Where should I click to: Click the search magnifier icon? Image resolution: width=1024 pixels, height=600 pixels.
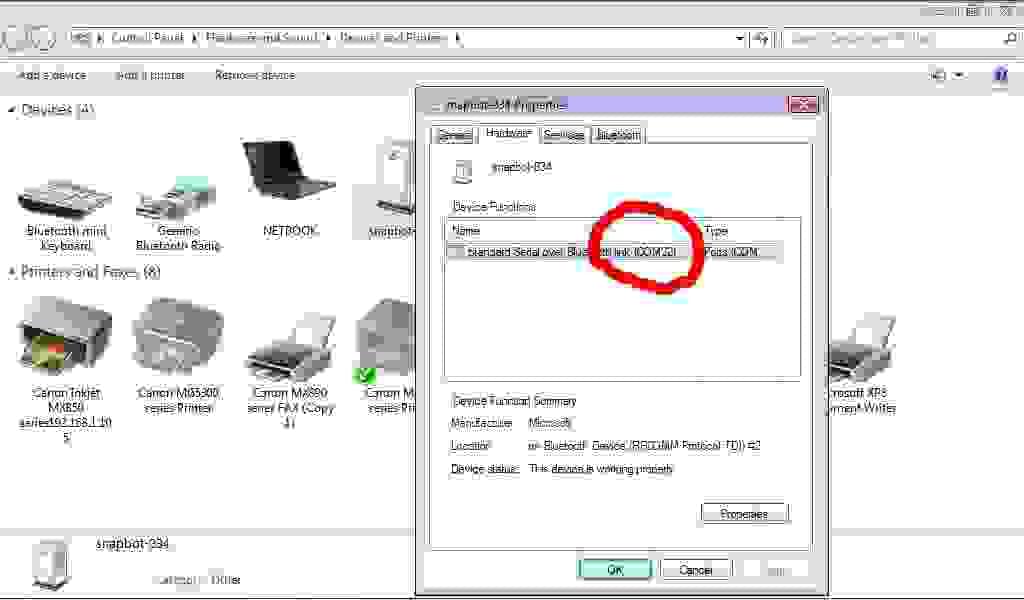(1011, 39)
